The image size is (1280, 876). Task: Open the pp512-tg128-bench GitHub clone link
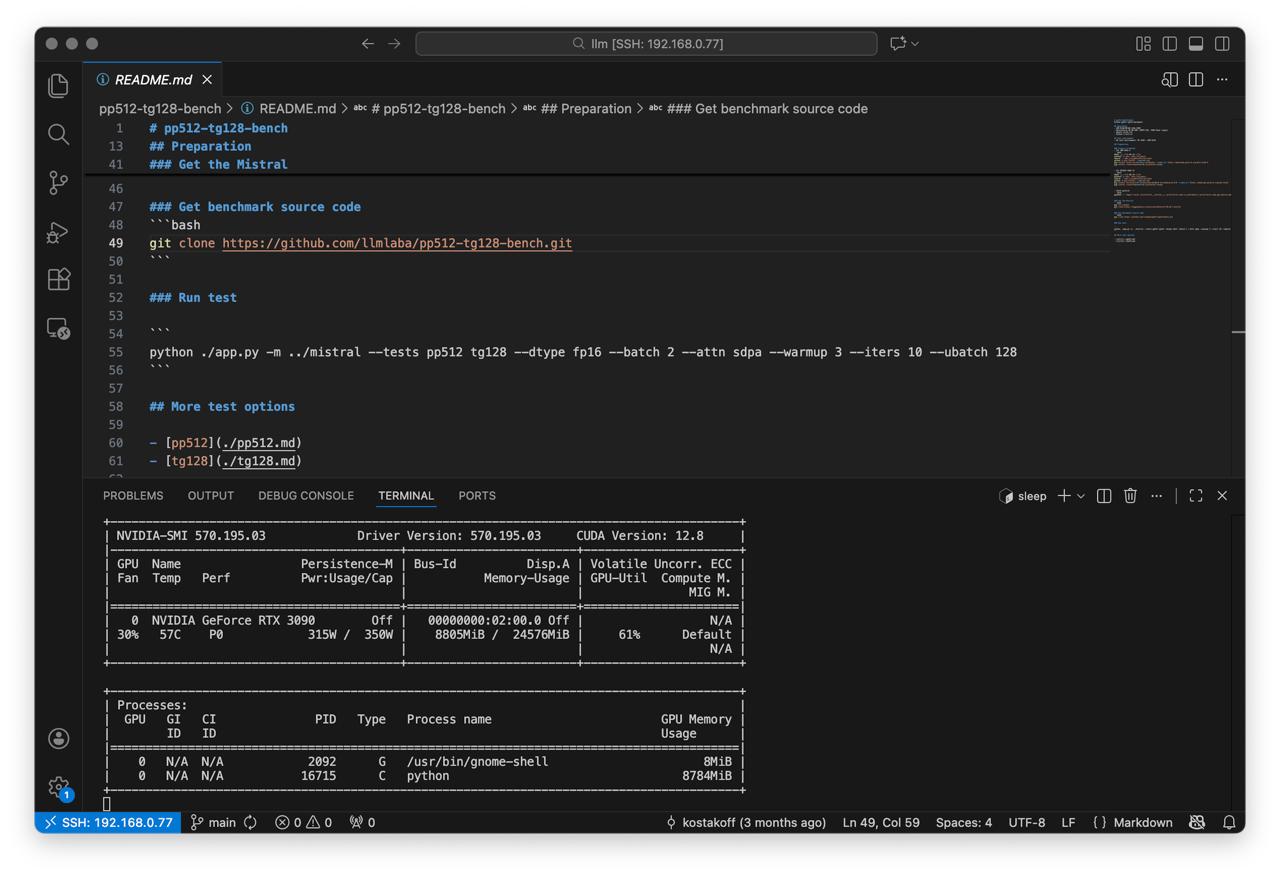(x=397, y=243)
